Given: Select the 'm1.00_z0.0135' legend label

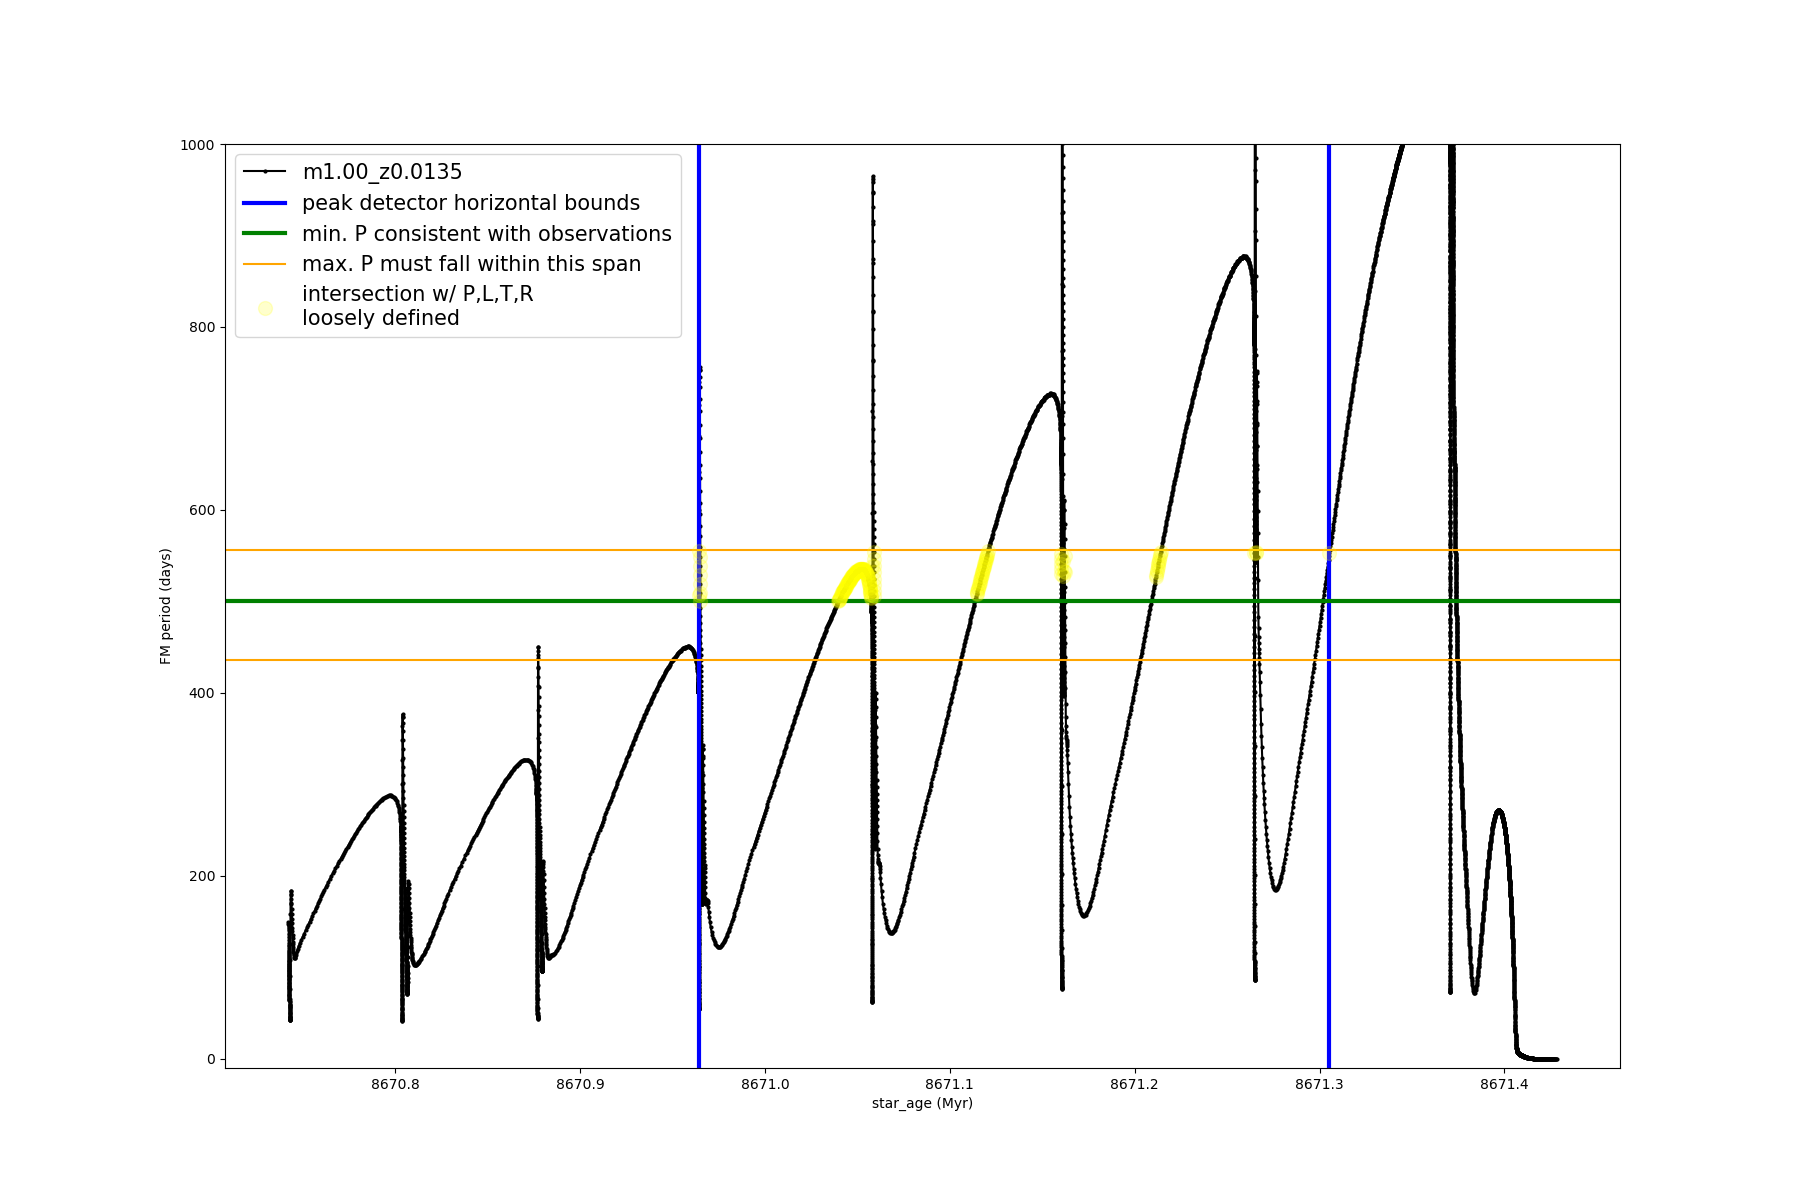Looking at the screenshot, I should (x=382, y=172).
